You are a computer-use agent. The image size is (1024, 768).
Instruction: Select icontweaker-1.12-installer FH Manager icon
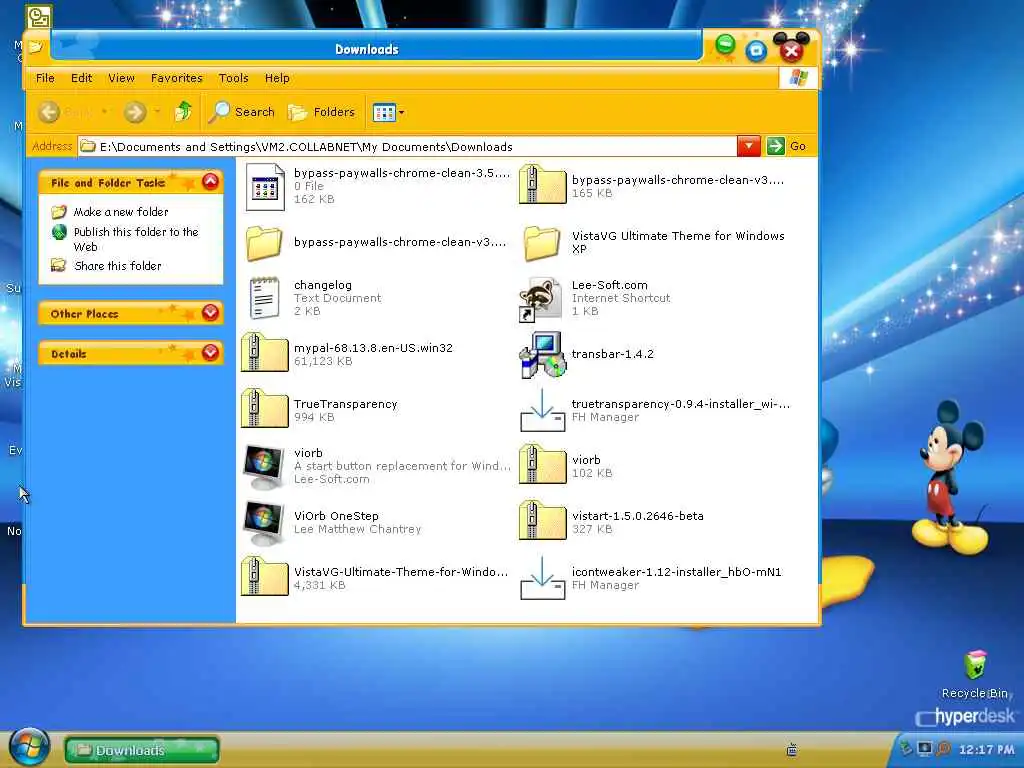coord(542,578)
